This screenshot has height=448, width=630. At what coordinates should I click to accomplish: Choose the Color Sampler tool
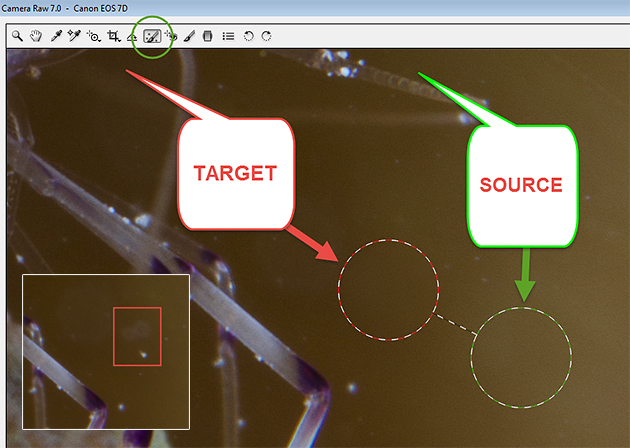(x=74, y=36)
